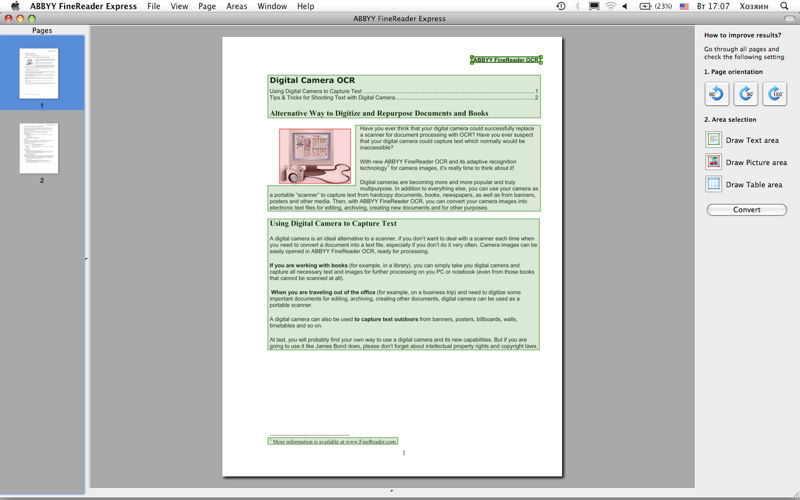Open the ABBYY FineReader Express app menu
800x500 pixels.
tap(83, 6)
